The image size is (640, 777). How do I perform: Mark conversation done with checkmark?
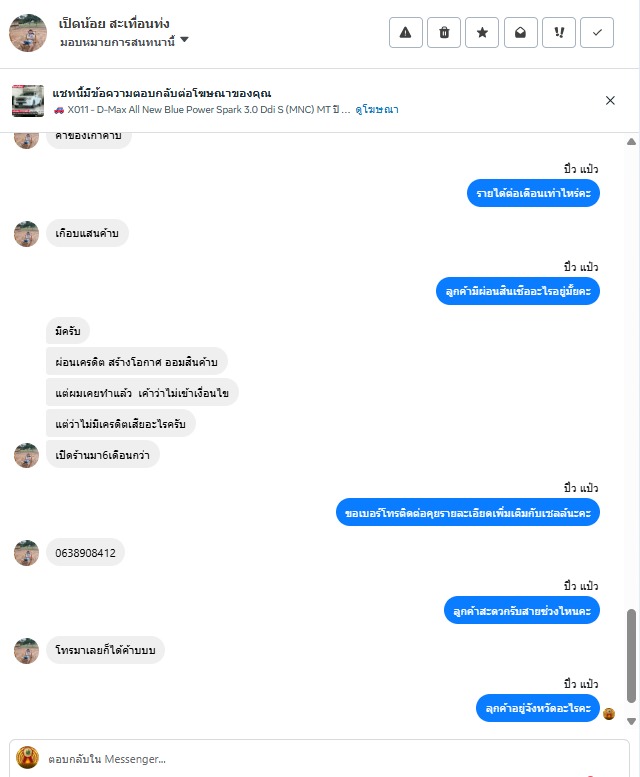click(597, 33)
